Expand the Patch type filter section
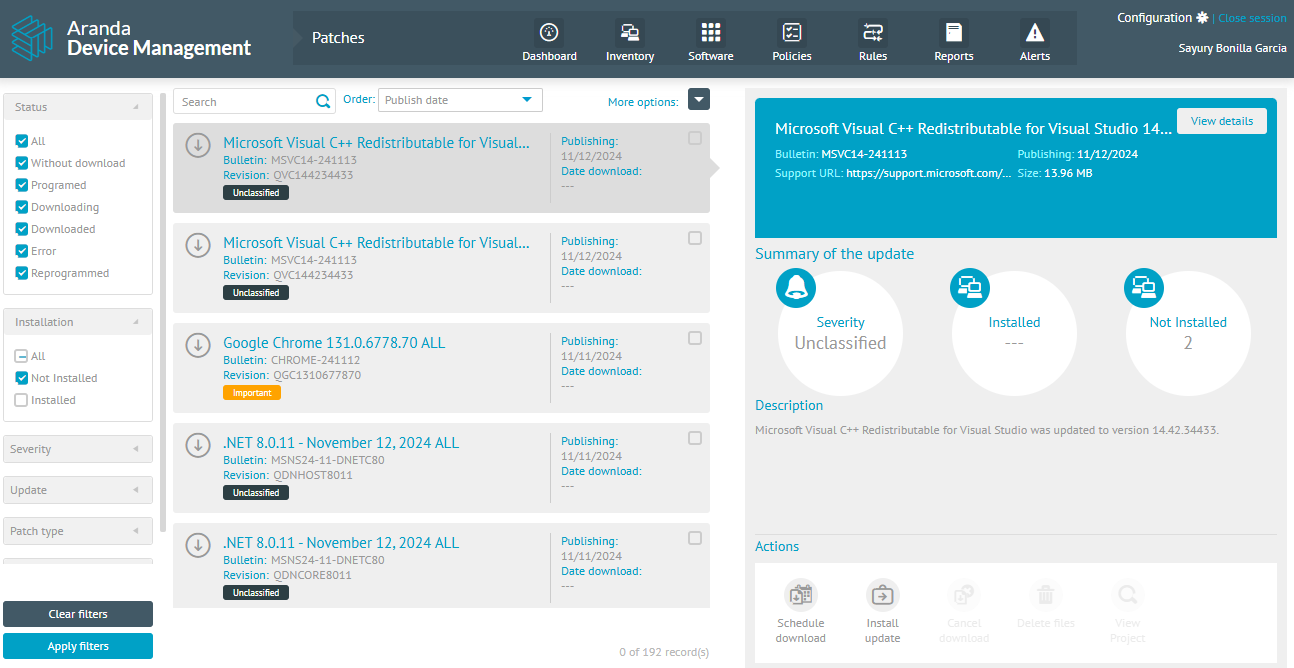Viewport: 1294px width, 668px height. click(78, 531)
